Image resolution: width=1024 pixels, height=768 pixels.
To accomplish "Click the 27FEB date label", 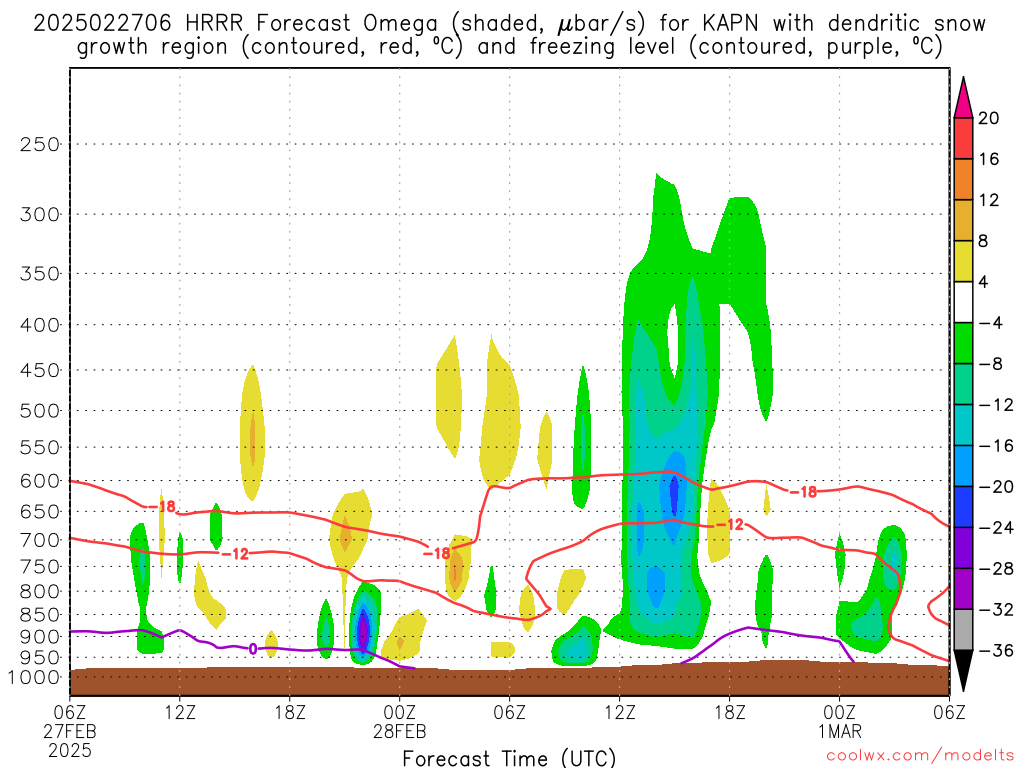I will coord(70,731).
